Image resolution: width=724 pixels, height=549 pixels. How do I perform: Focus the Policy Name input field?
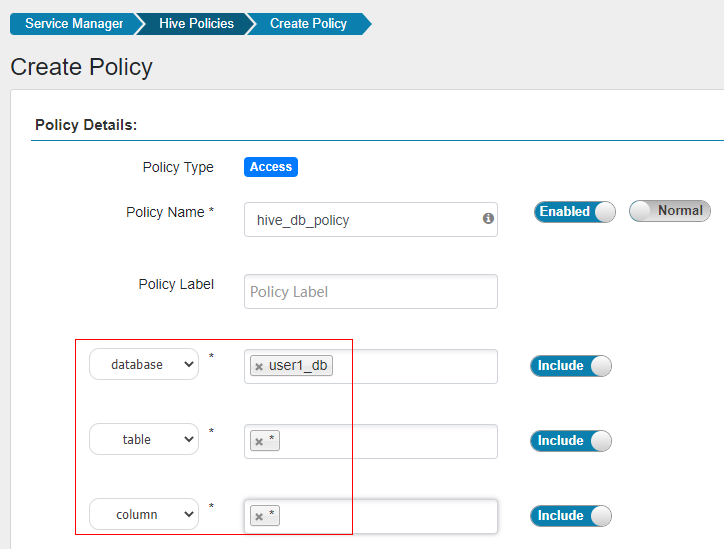pos(360,220)
